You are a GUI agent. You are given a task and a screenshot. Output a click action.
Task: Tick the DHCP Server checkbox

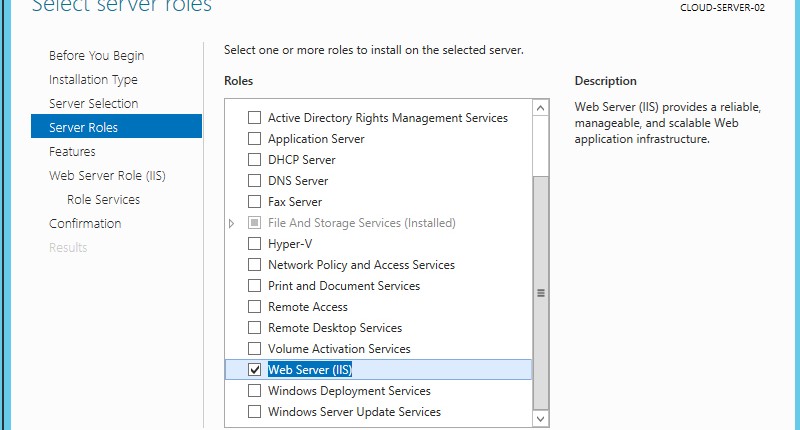click(254, 160)
